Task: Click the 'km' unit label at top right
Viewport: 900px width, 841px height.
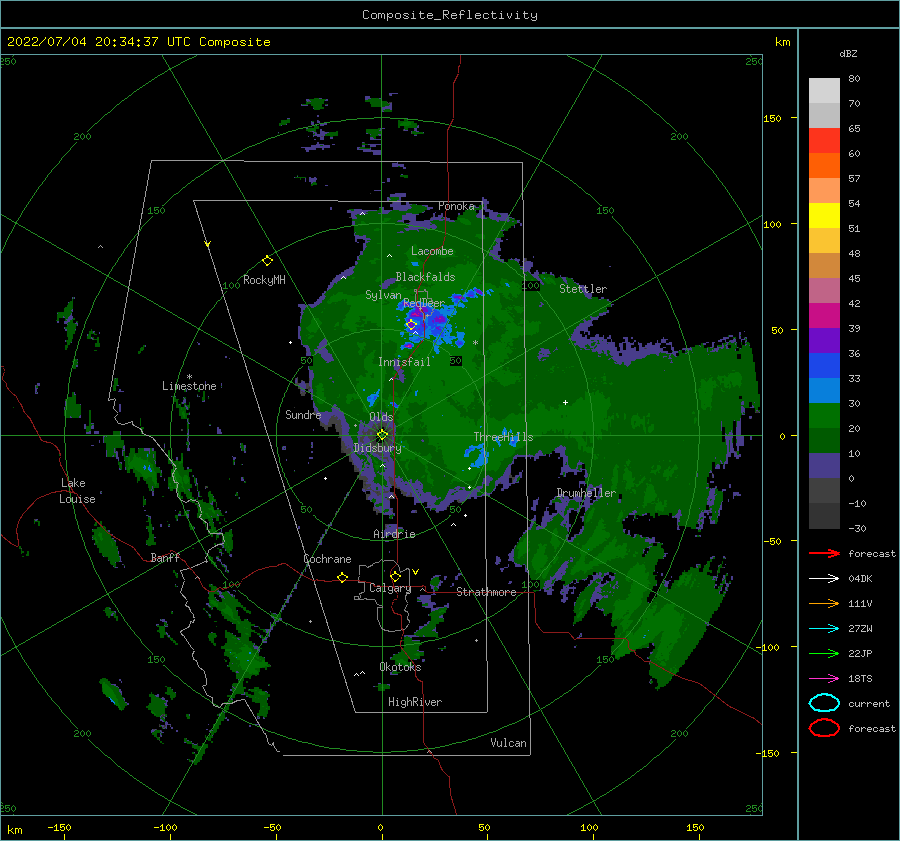Action: [x=782, y=42]
